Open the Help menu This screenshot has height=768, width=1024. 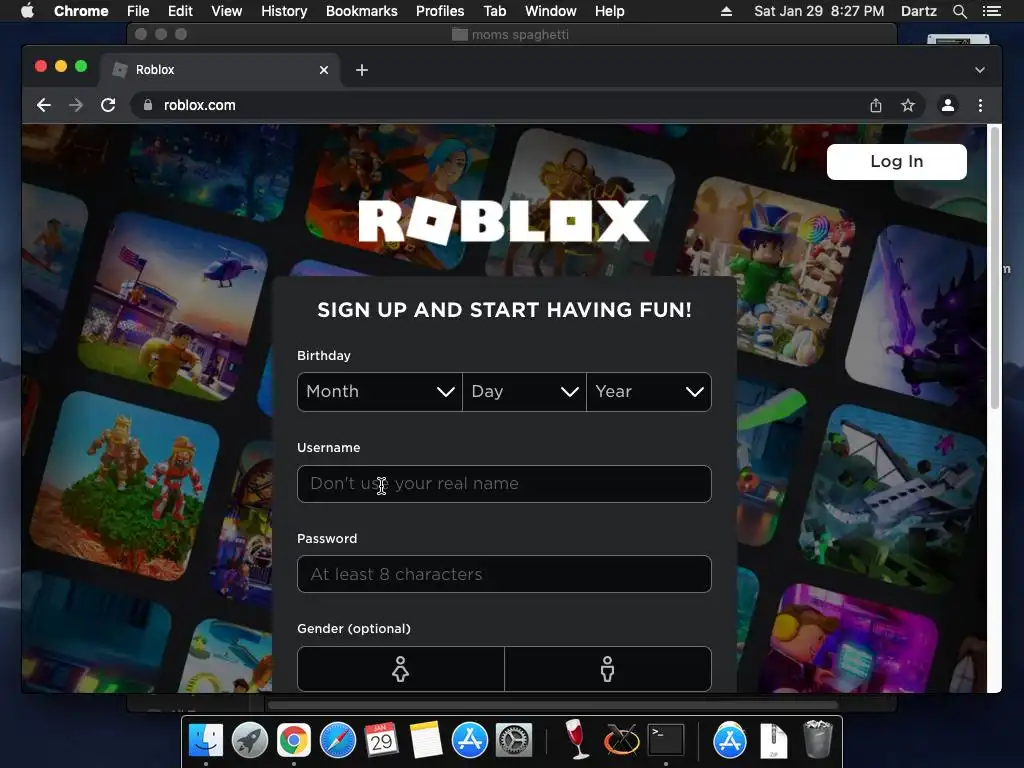tap(609, 11)
